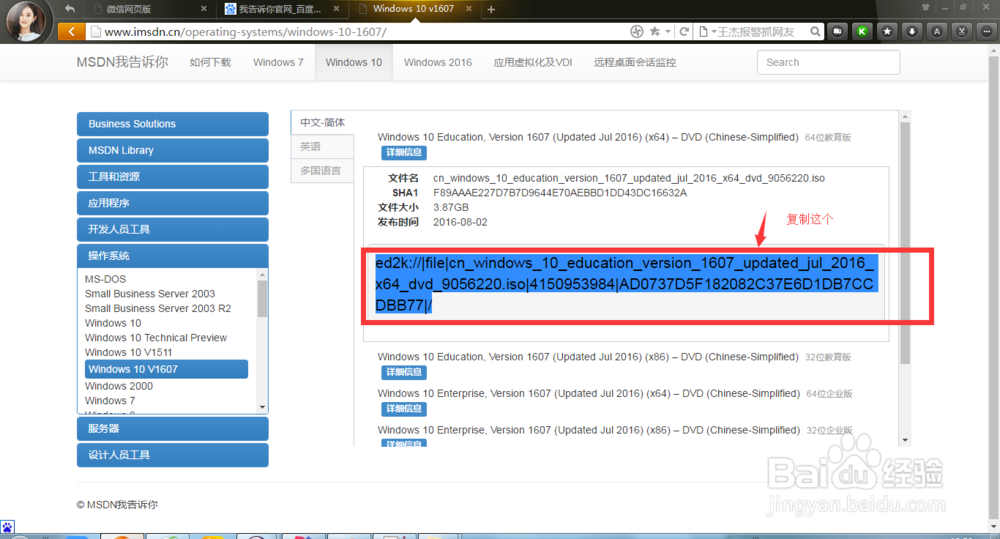Click the scissors screenshot toolbar button
This screenshot has height=539, width=1000.
pyautogui.click(x=962, y=31)
